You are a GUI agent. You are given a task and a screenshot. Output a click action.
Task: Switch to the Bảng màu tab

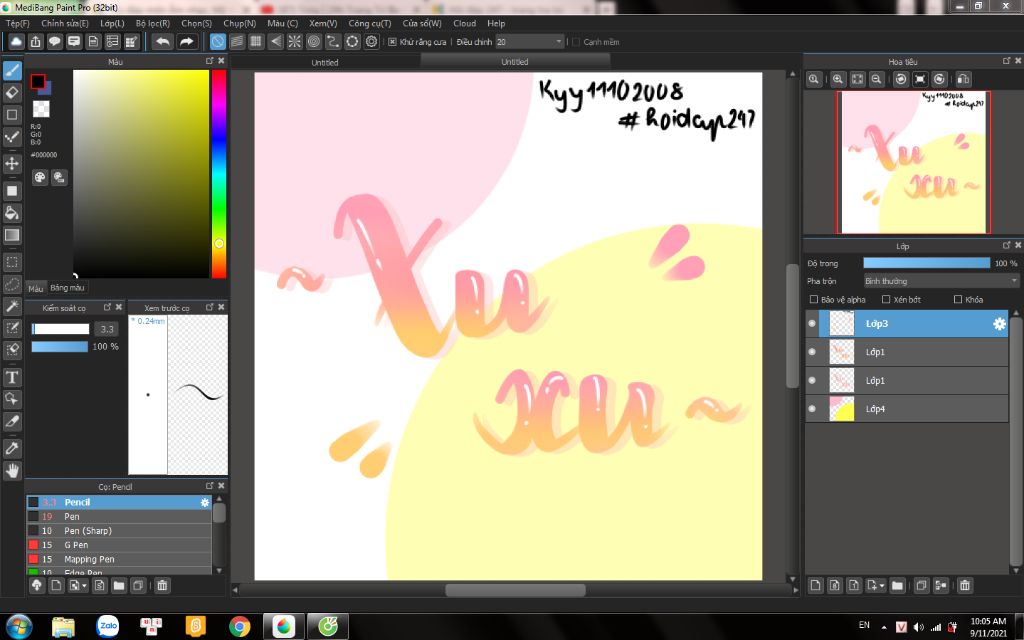[67, 288]
